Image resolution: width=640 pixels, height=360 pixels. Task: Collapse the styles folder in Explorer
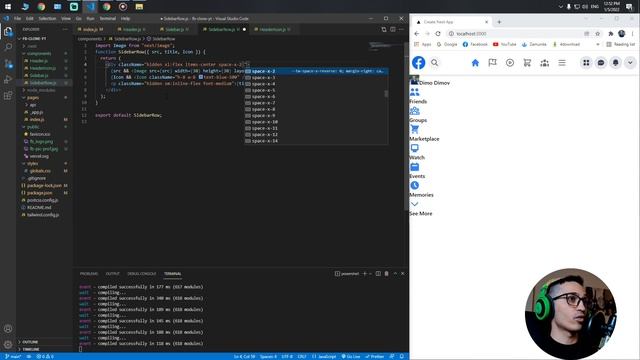pos(33,163)
